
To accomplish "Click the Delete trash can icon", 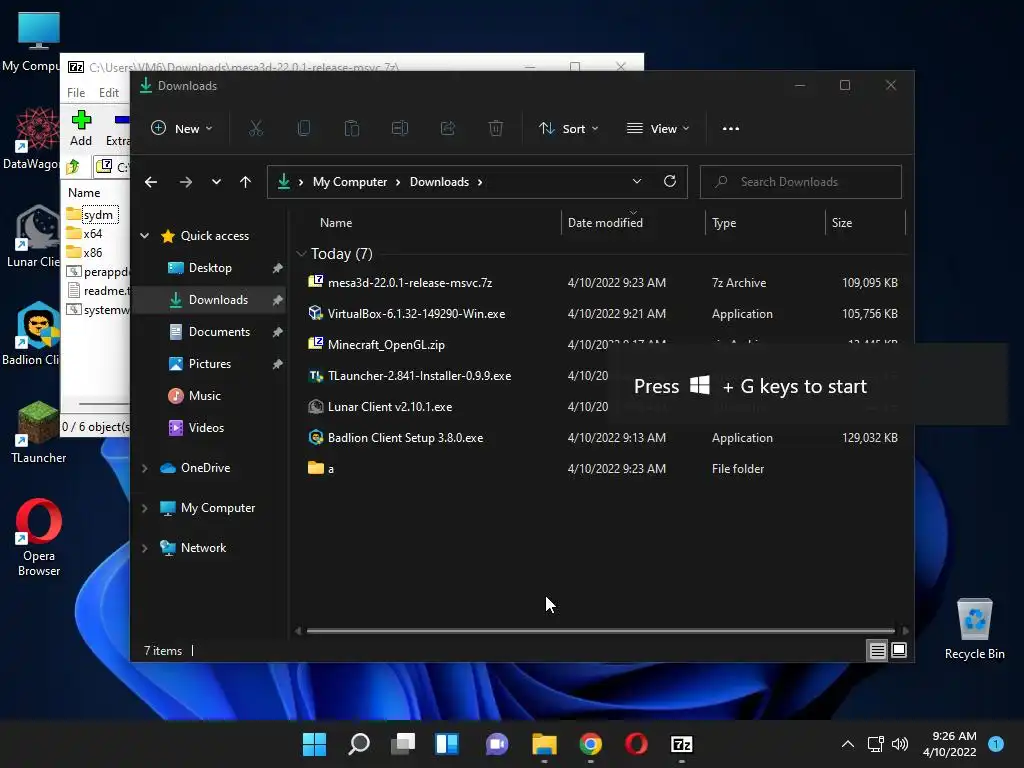I will 496,129.
